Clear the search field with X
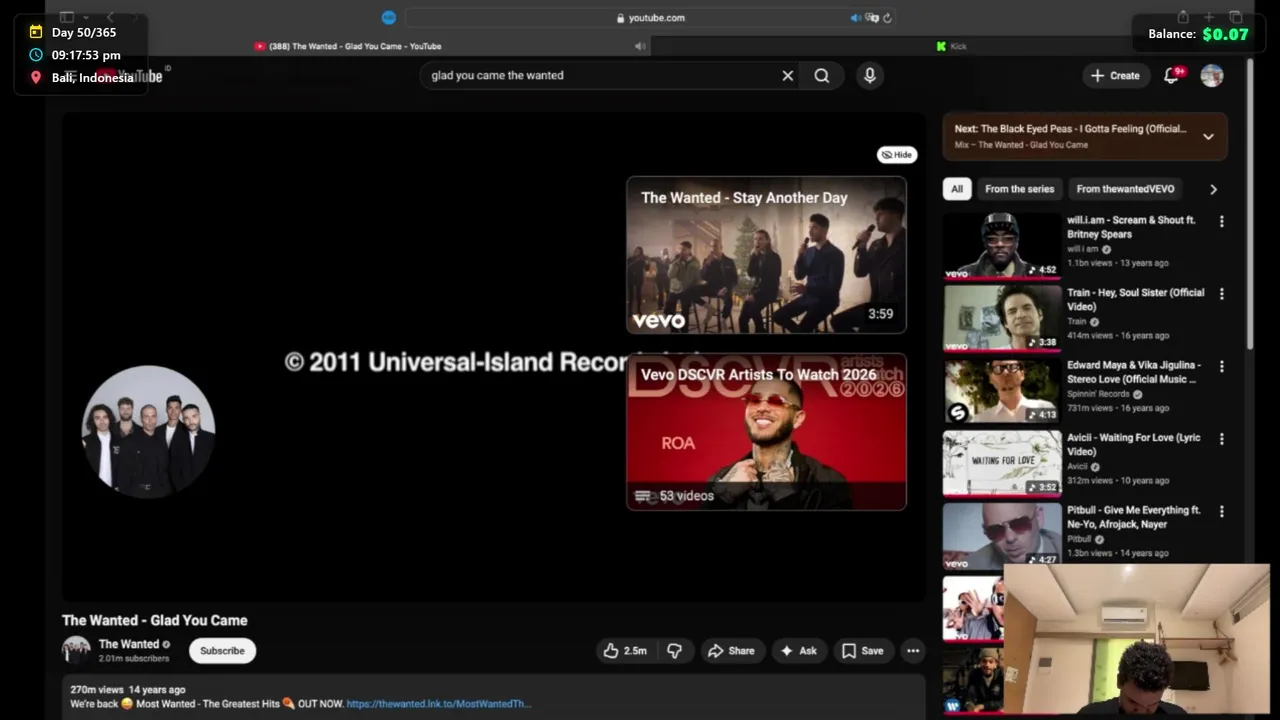 click(x=787, y=76)
